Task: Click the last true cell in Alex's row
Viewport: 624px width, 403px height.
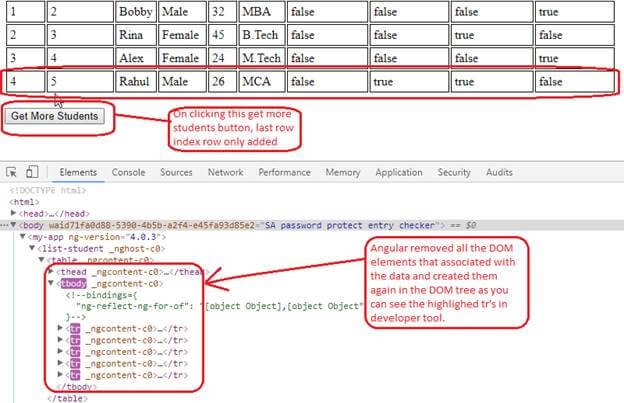Action: (574, 58)
